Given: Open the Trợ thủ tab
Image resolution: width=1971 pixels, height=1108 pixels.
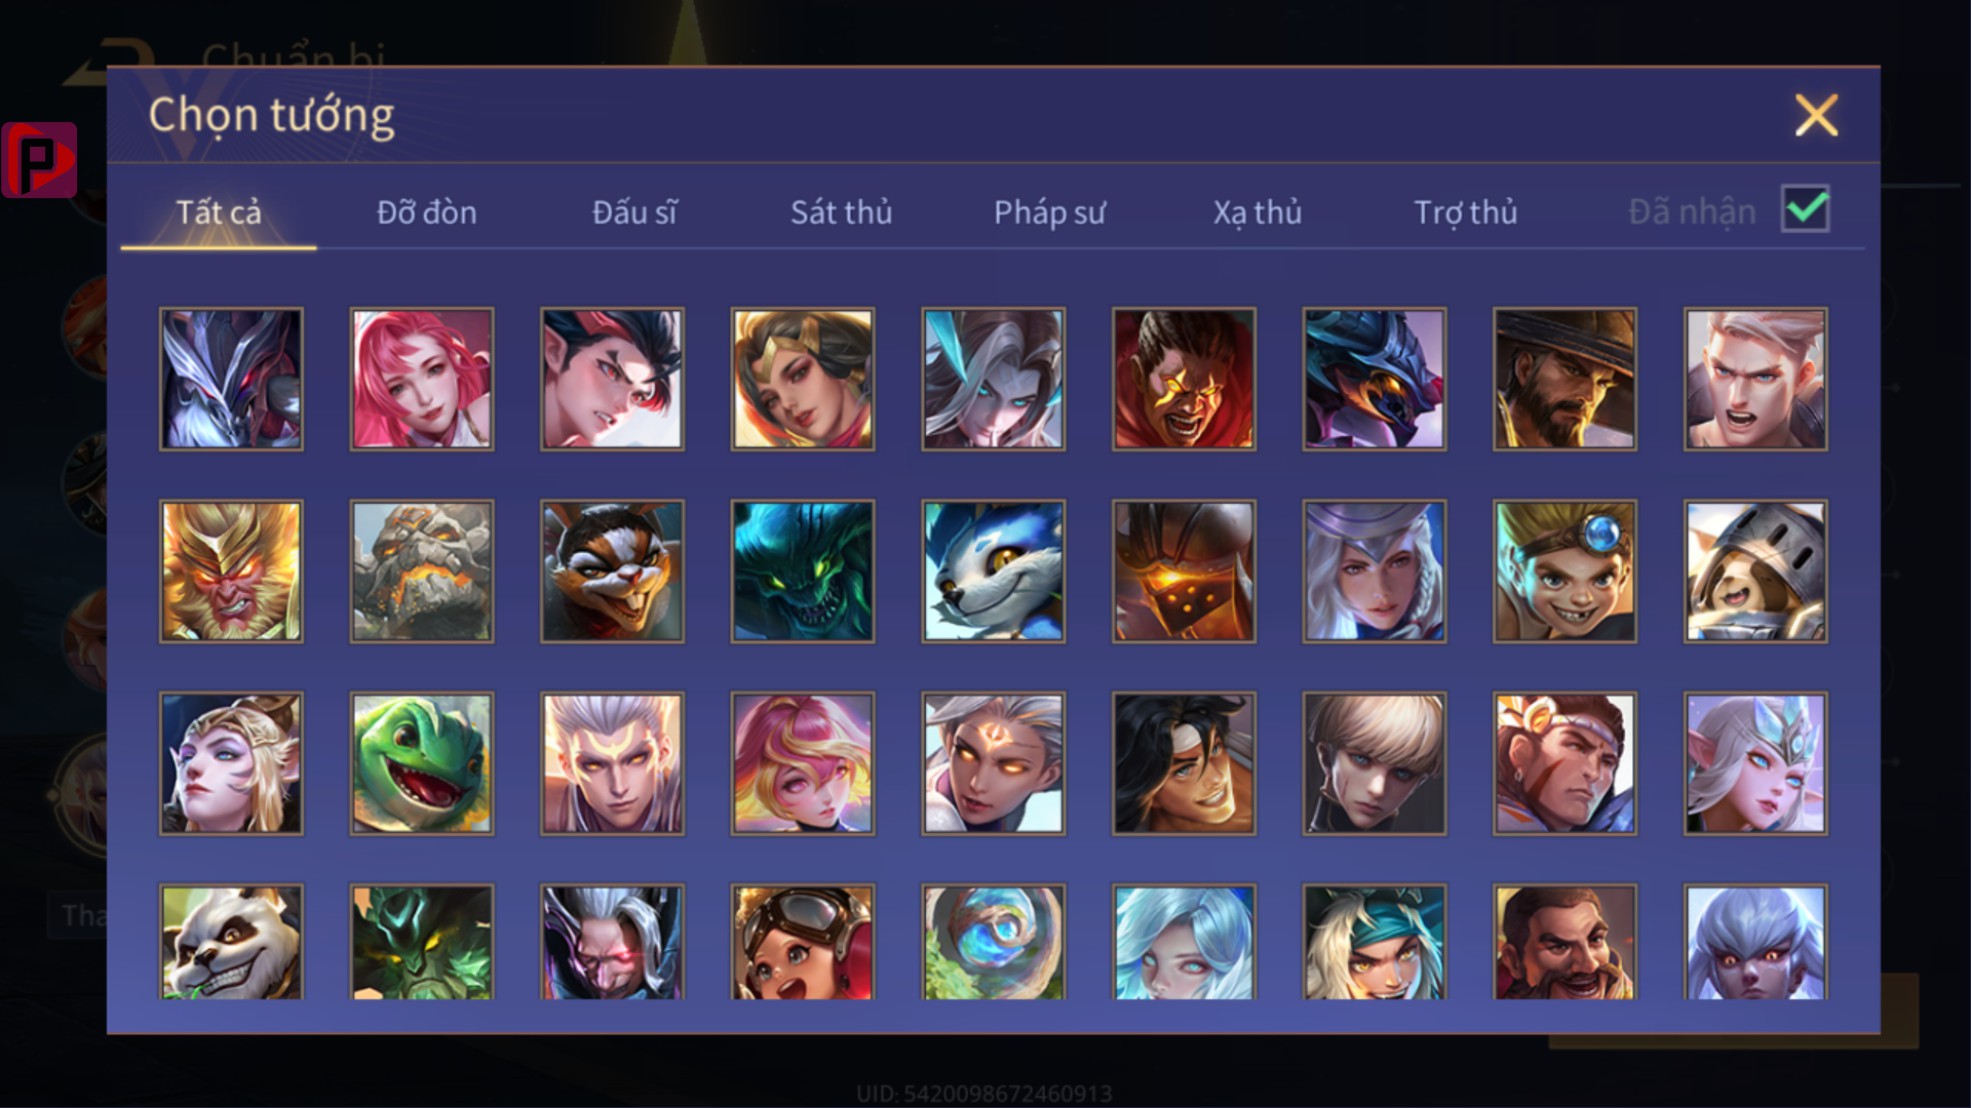Looking at the screenshot, I should [x=1465, y=212].
